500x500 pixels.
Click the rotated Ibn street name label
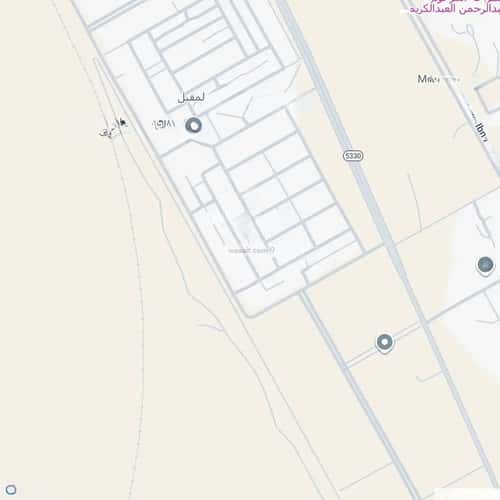tap(482, 133)
